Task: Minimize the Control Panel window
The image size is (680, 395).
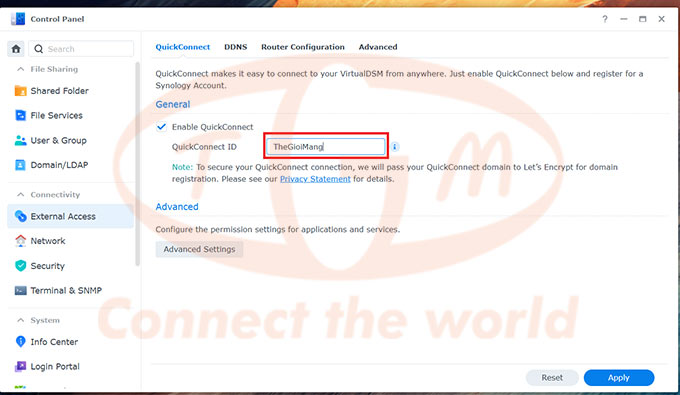Action: (624, 19)
